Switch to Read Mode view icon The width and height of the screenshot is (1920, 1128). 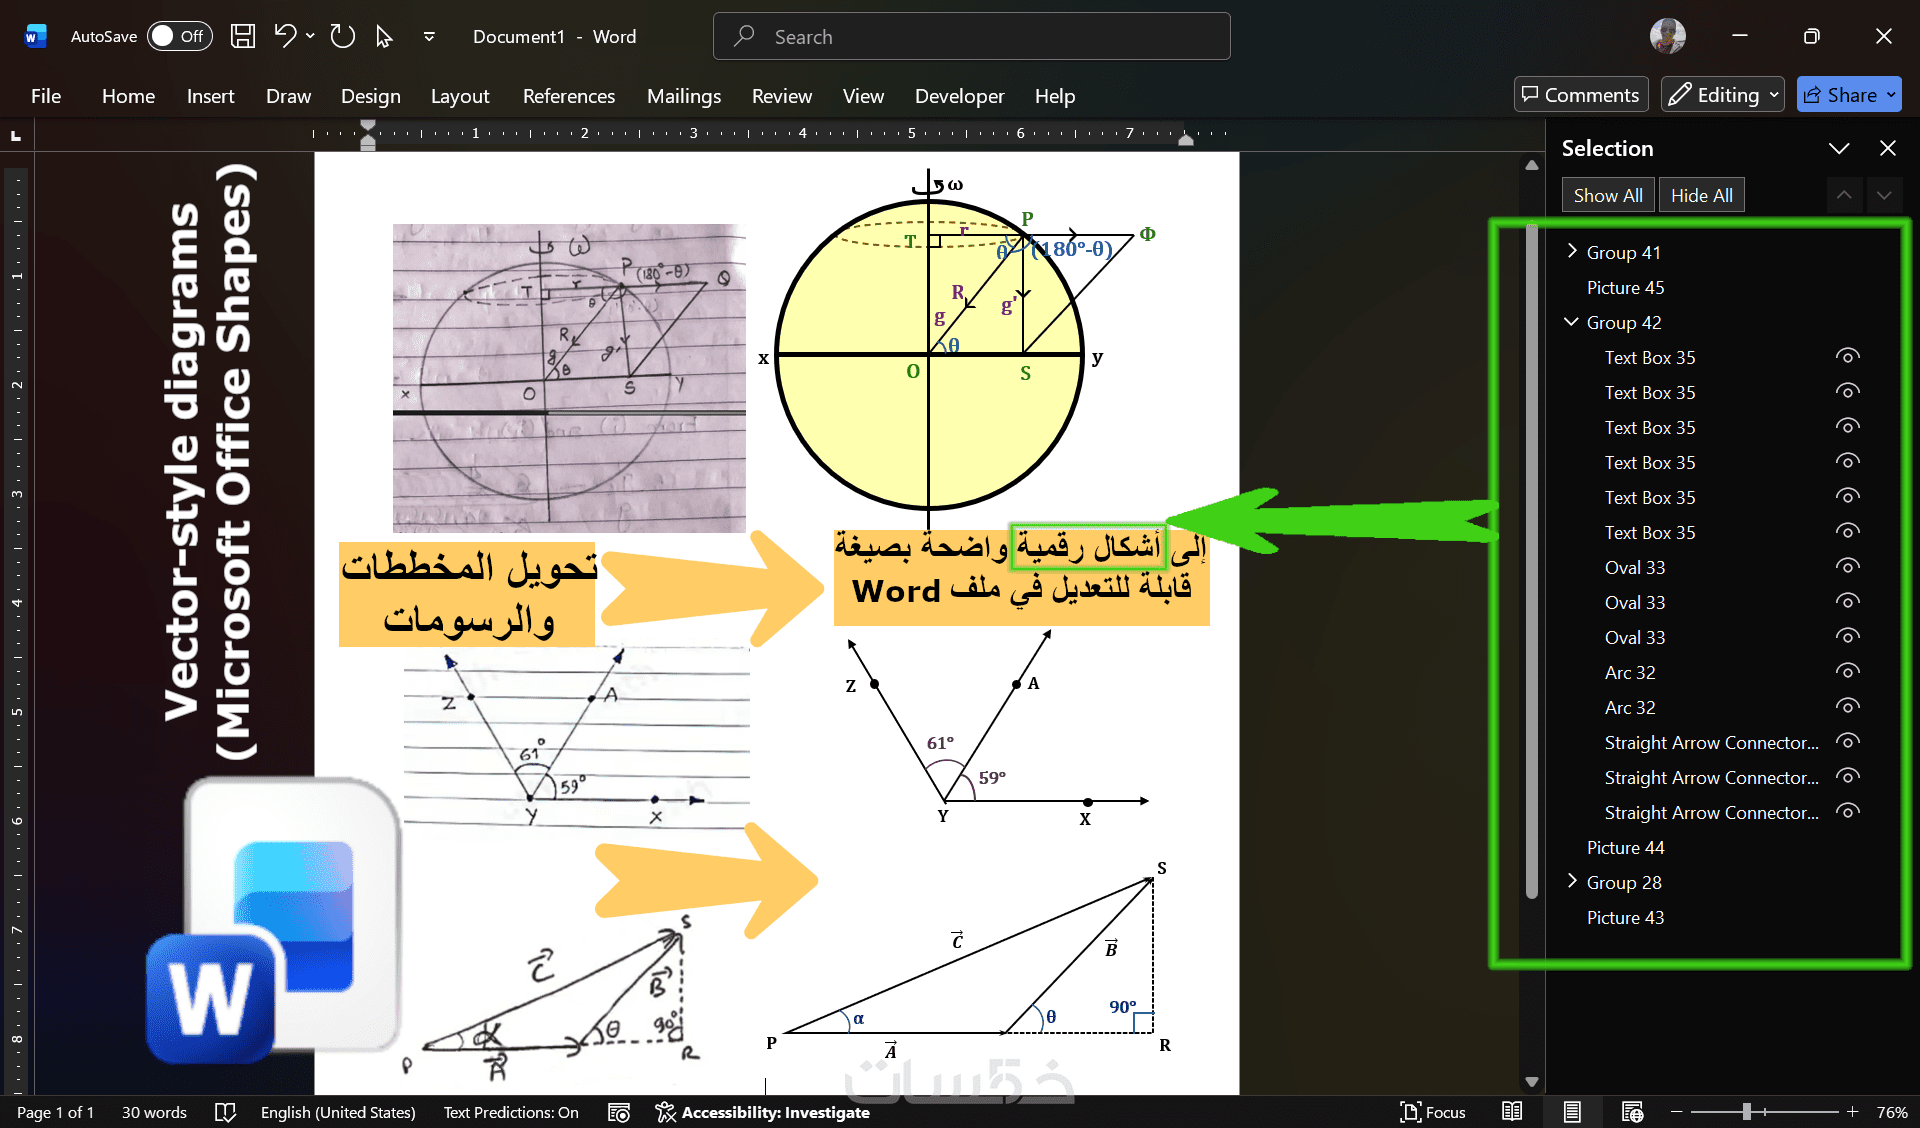(x=1512, y=1112)
